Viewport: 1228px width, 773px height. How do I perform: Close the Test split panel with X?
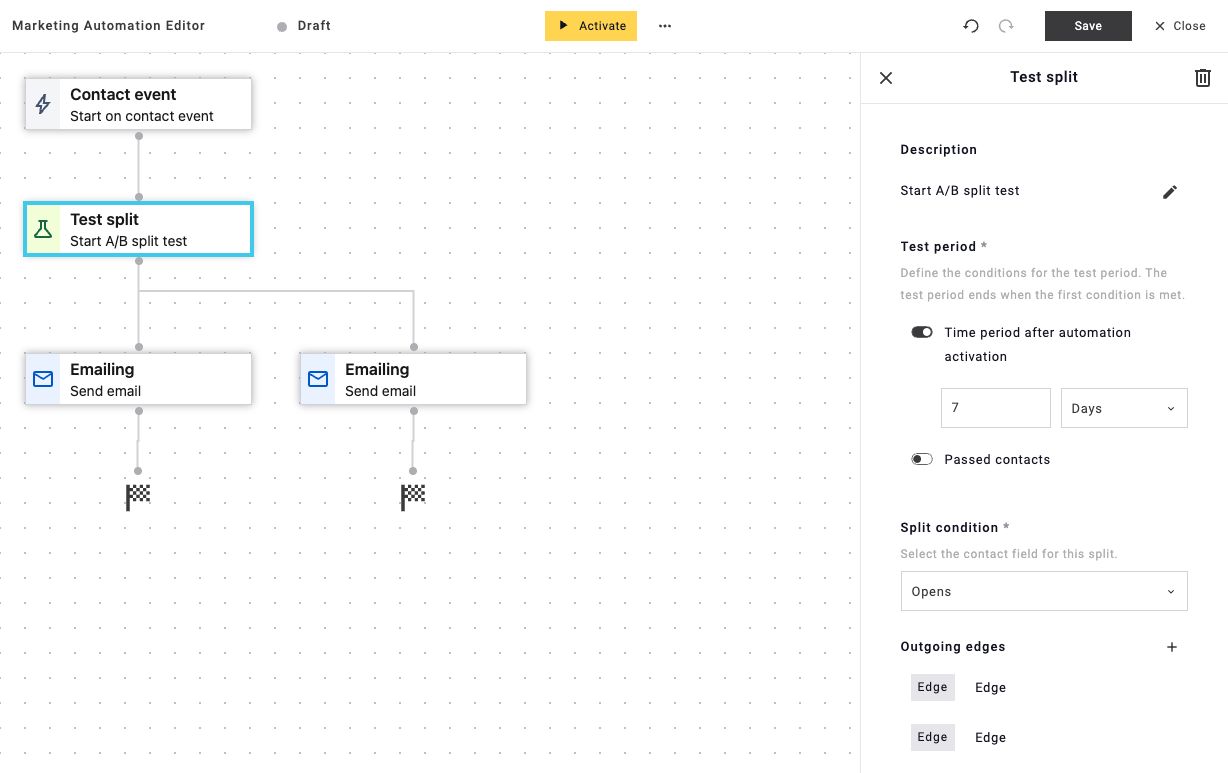tap(885, 77)
